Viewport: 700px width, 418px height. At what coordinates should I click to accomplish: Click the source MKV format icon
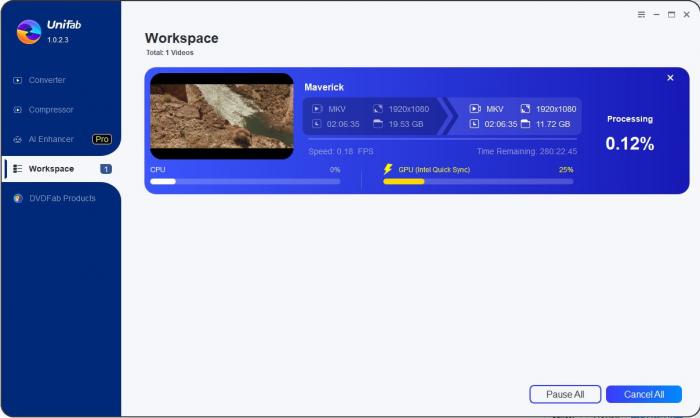[317, 108]
